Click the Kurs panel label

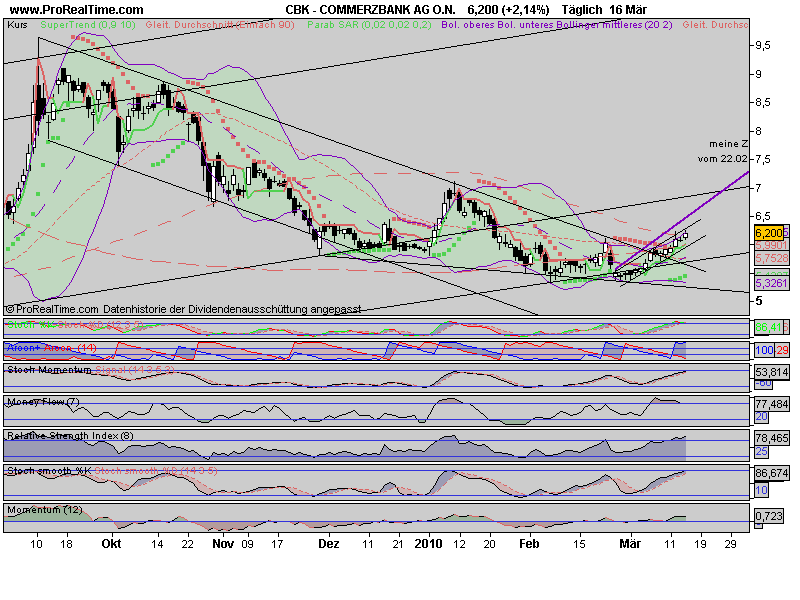17,24
